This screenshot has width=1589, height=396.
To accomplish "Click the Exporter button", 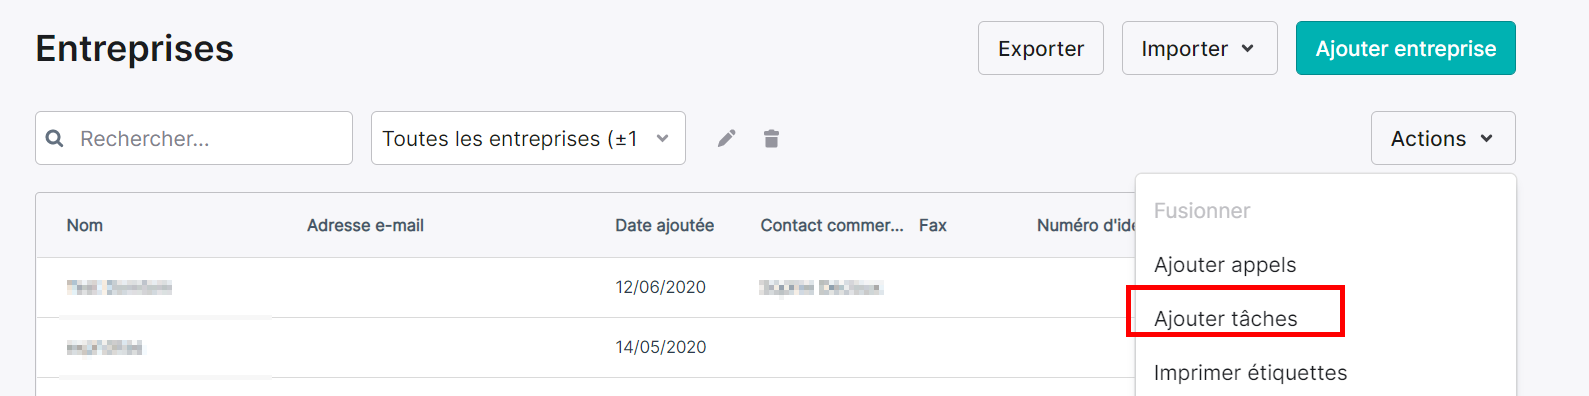I will tap(1041, 48).
